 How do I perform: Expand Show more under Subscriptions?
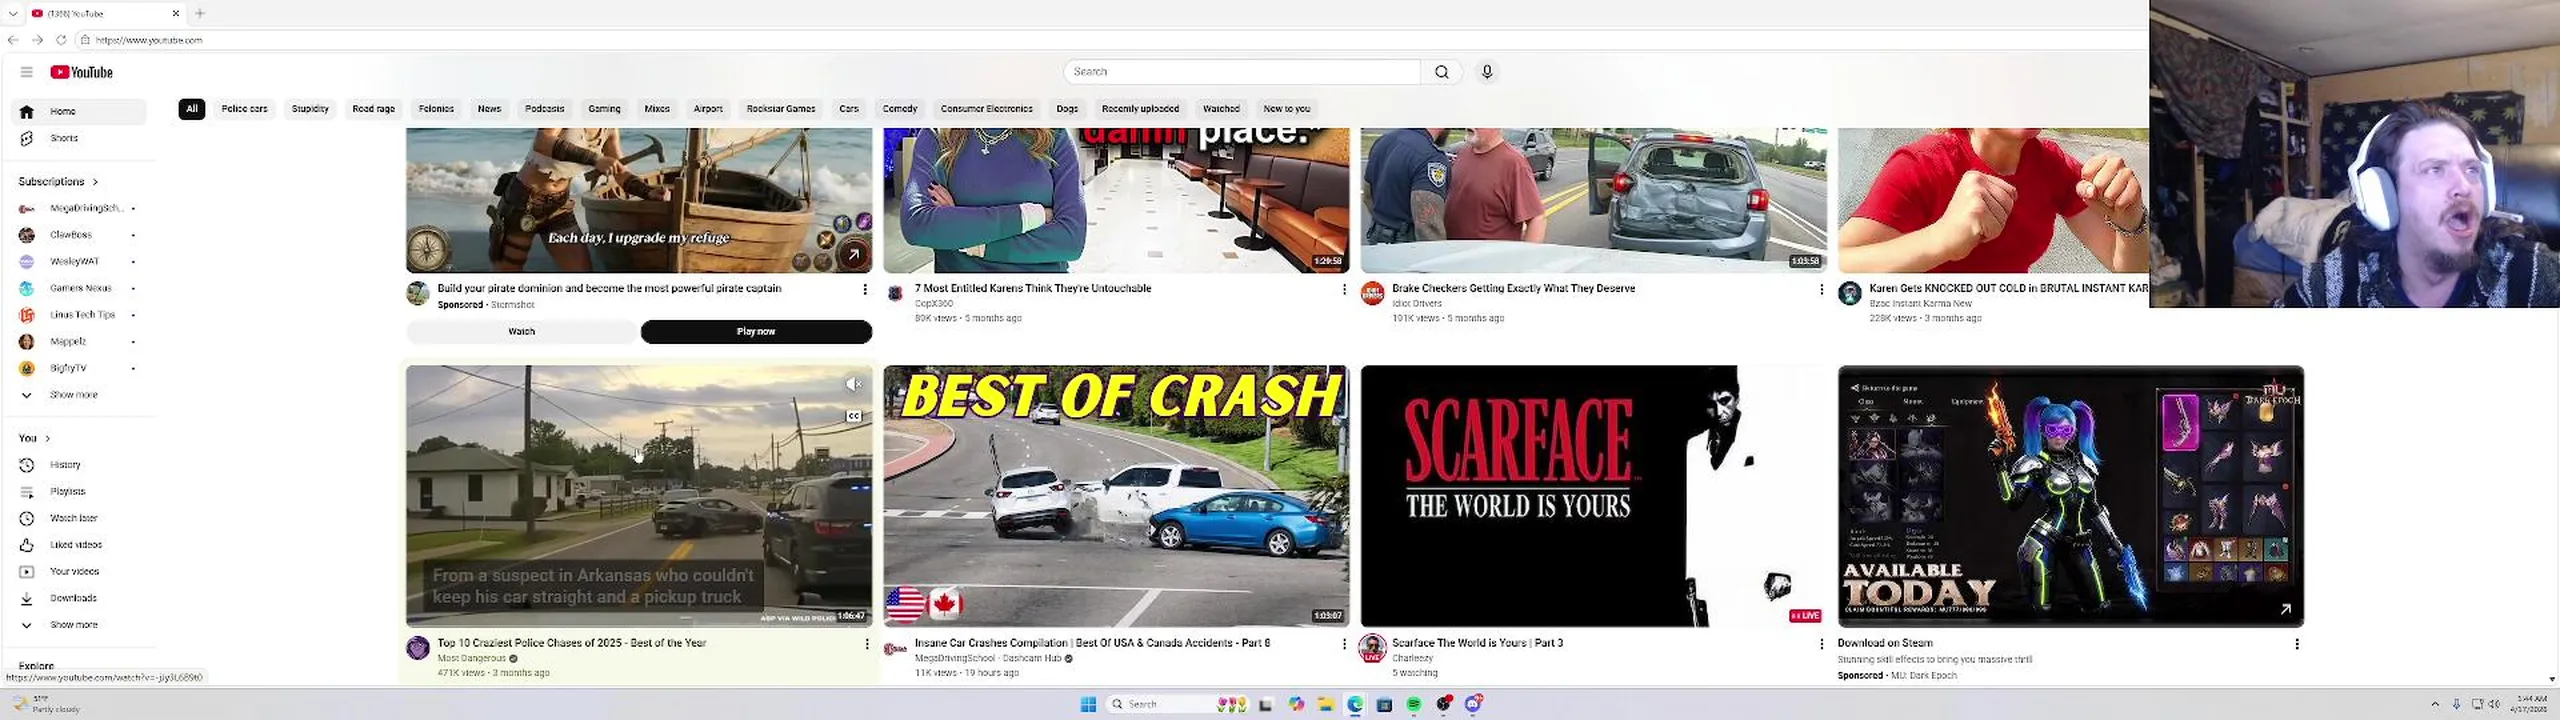[78, 395]
